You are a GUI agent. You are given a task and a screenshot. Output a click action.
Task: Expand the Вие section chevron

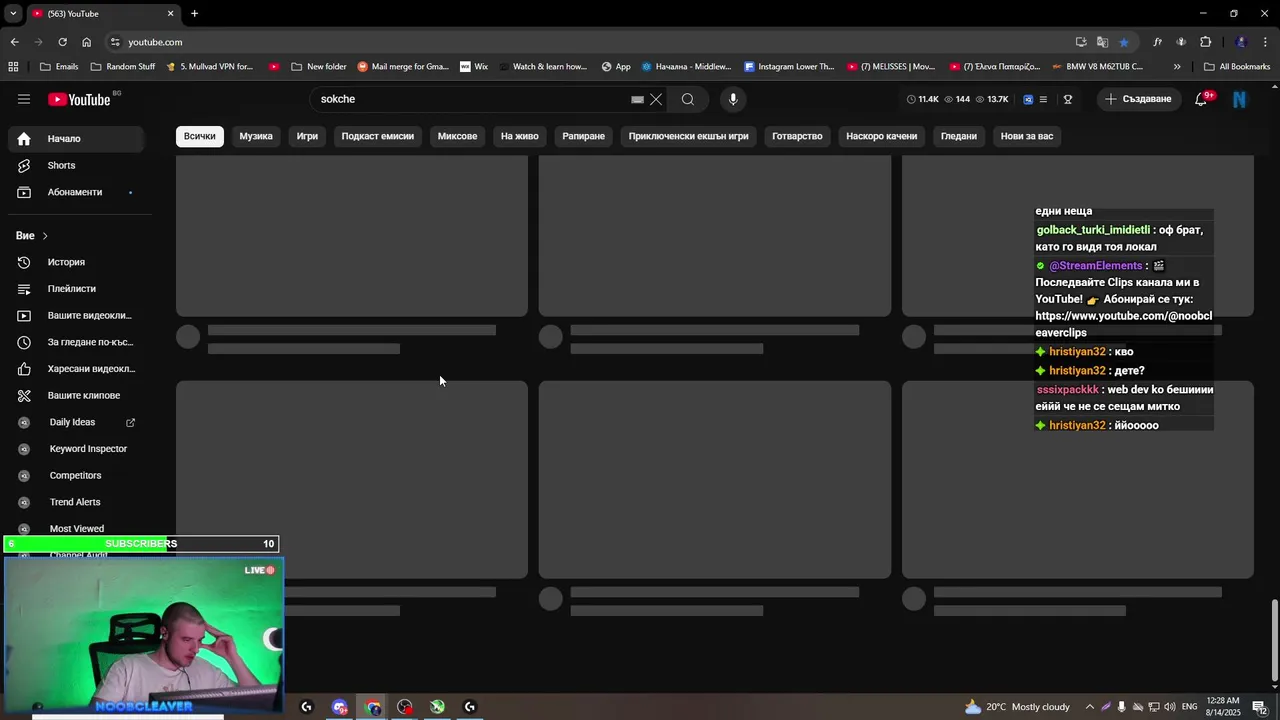point(45,236)
